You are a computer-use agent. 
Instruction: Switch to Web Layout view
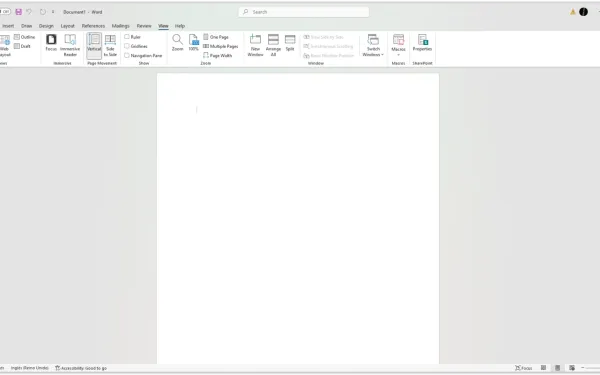pos(5,46)
